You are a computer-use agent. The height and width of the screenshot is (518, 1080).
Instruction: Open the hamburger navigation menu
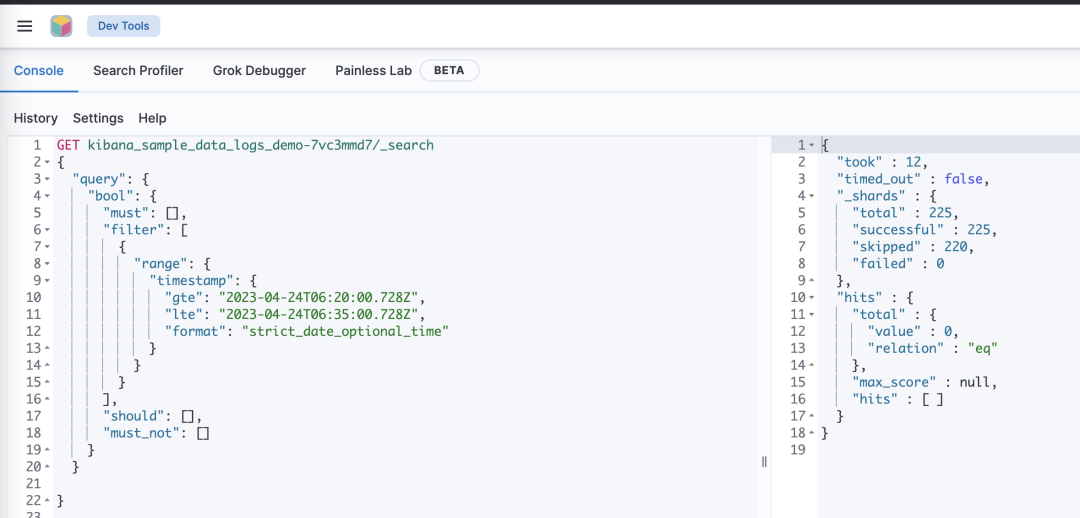(25, 26)
